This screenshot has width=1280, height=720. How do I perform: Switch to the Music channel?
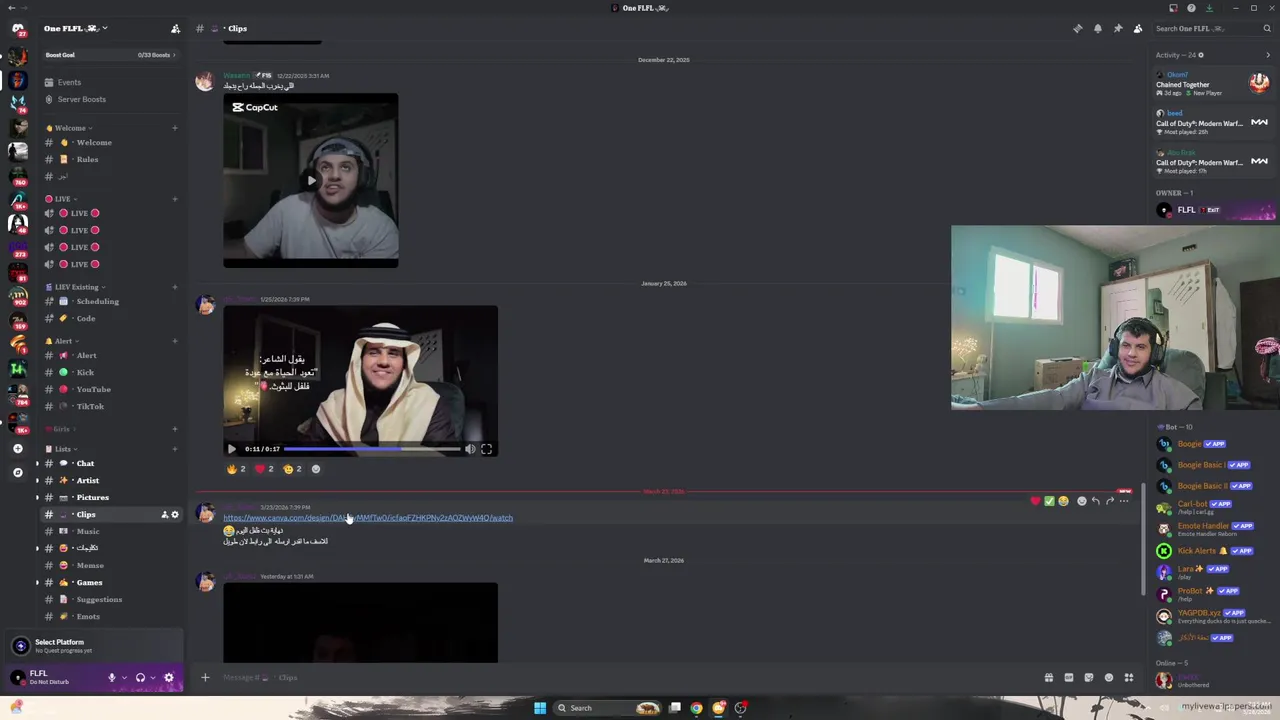click(x=110, y=531)
